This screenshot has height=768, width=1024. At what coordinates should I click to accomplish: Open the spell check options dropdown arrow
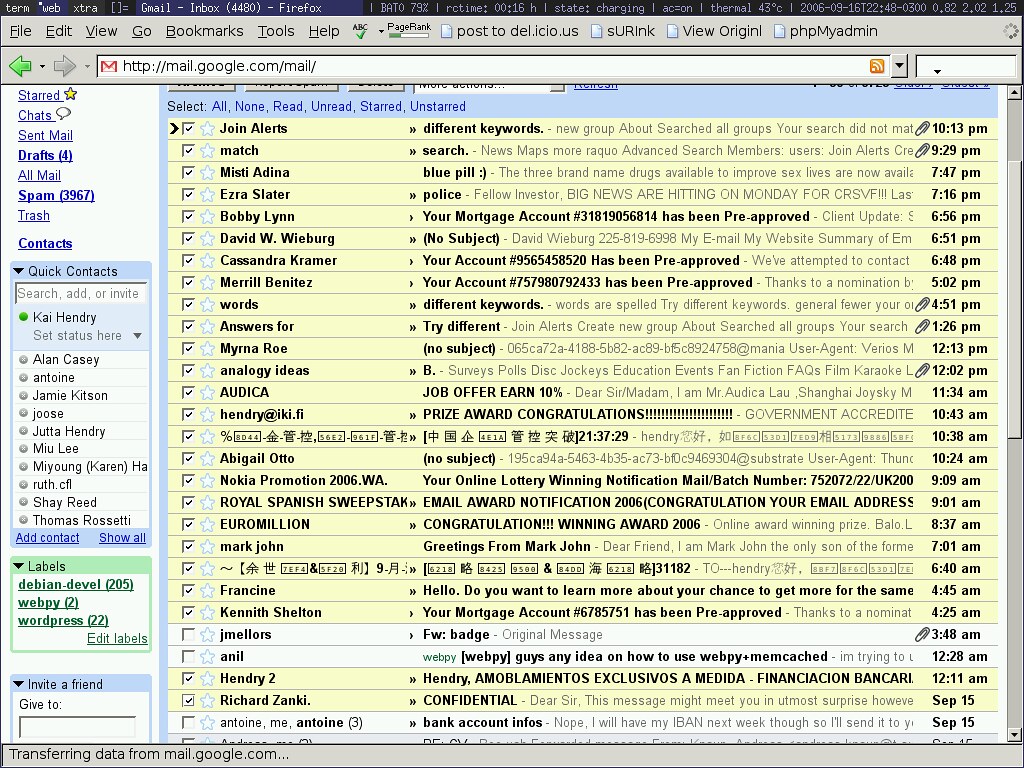pos(381,31)
